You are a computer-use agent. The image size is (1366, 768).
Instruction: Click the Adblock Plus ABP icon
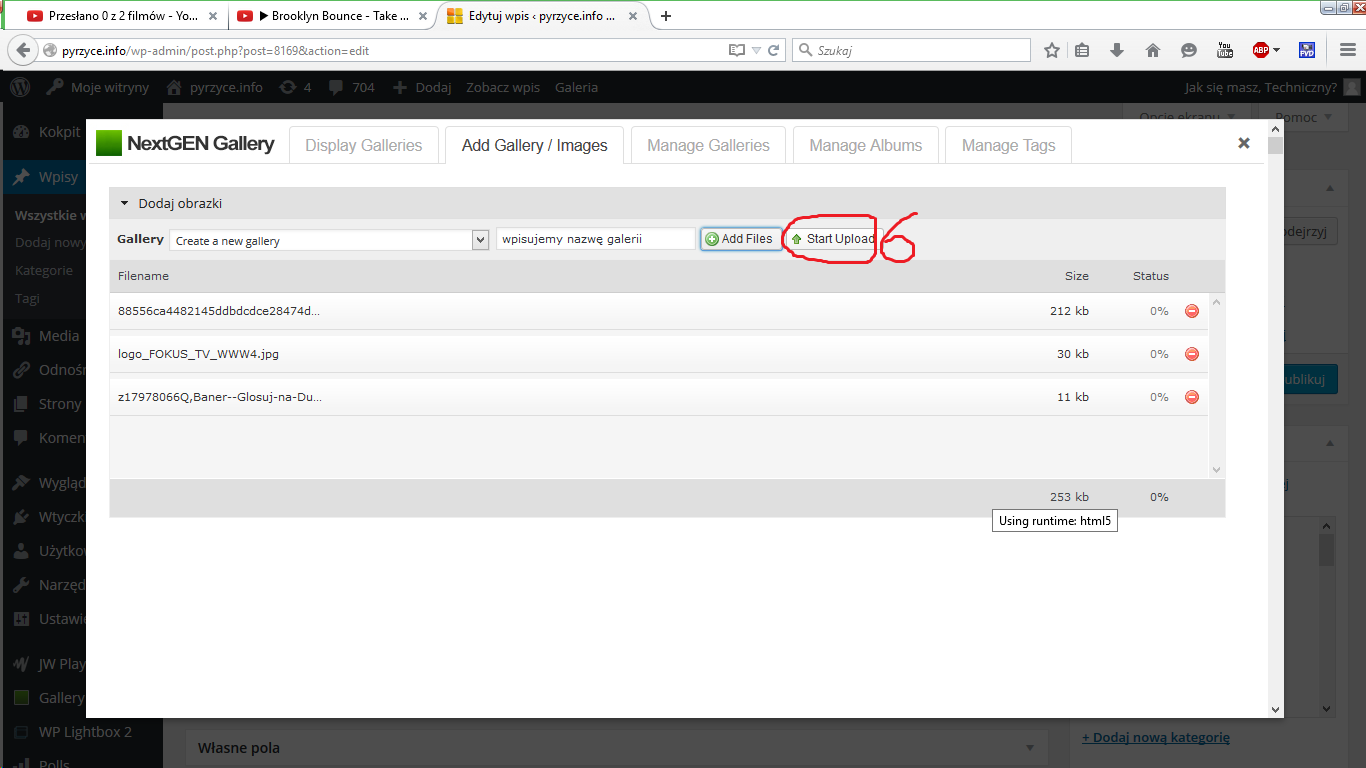tap(1261, 50)
